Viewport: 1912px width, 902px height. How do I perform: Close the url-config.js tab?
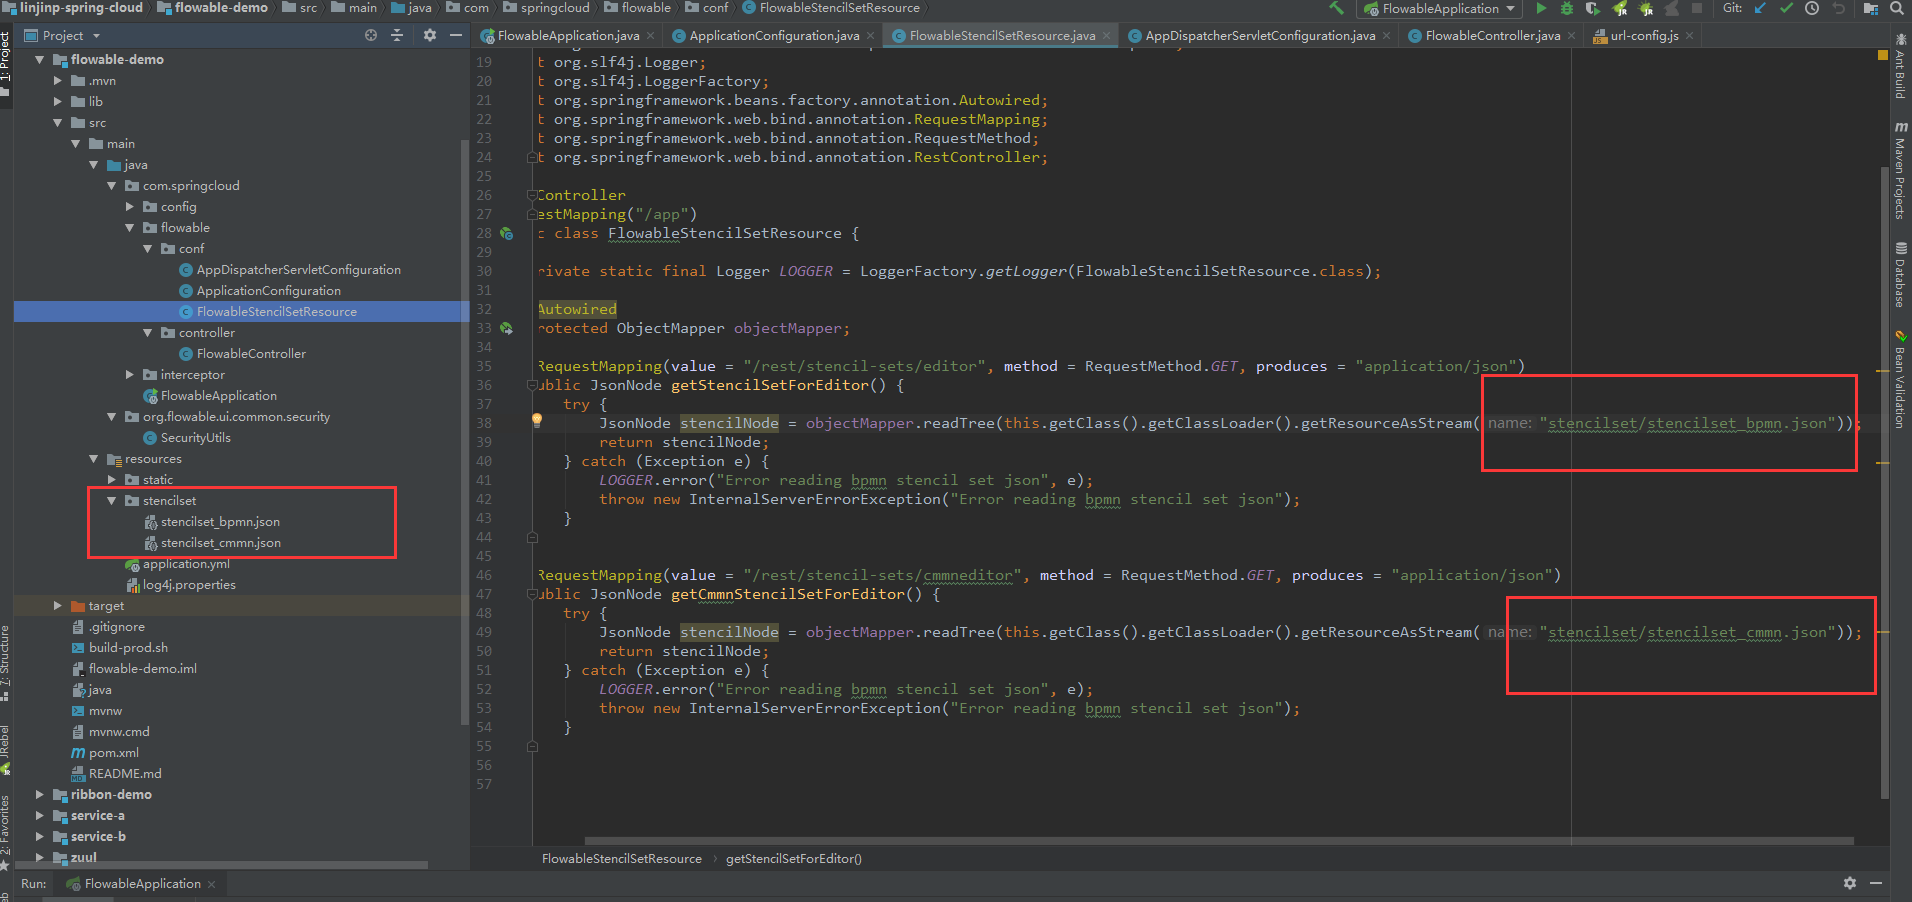click(1689, 36)
